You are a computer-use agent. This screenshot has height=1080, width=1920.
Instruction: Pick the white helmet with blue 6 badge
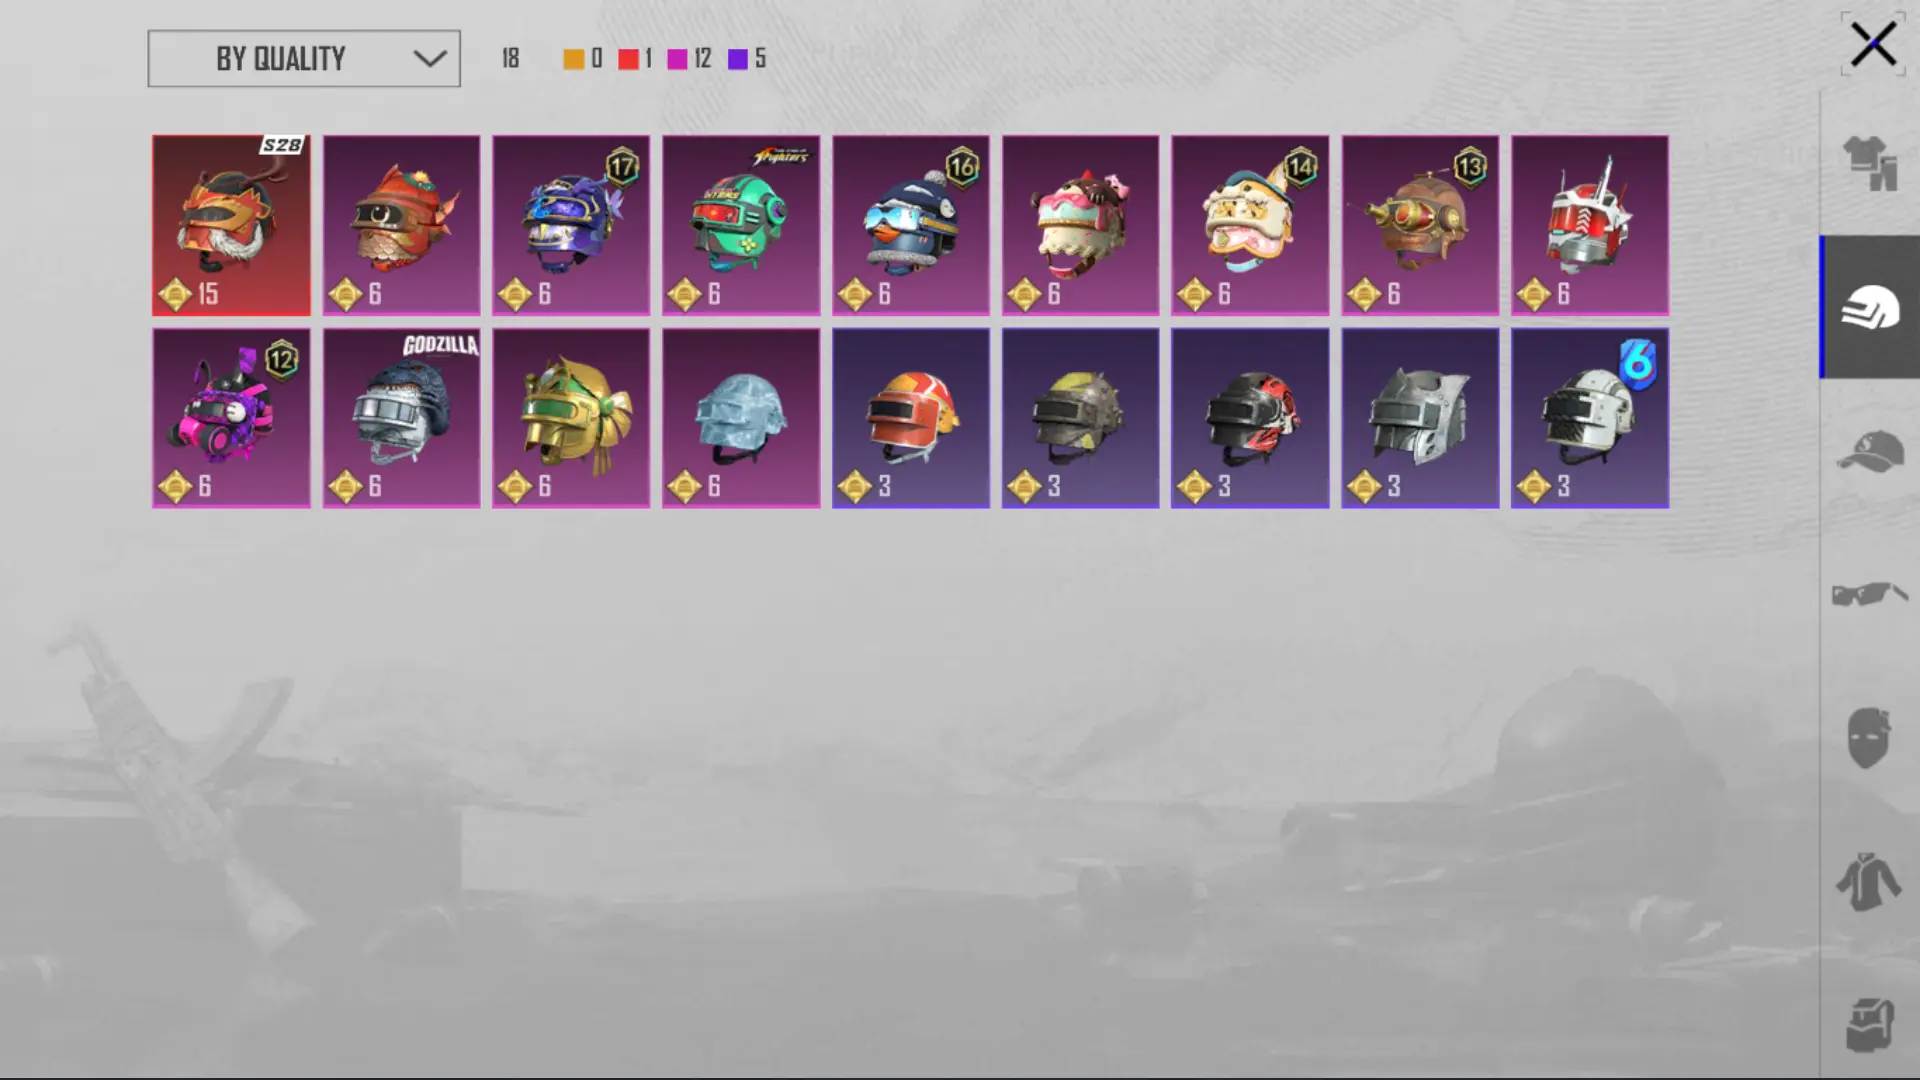coord(1590,418)
